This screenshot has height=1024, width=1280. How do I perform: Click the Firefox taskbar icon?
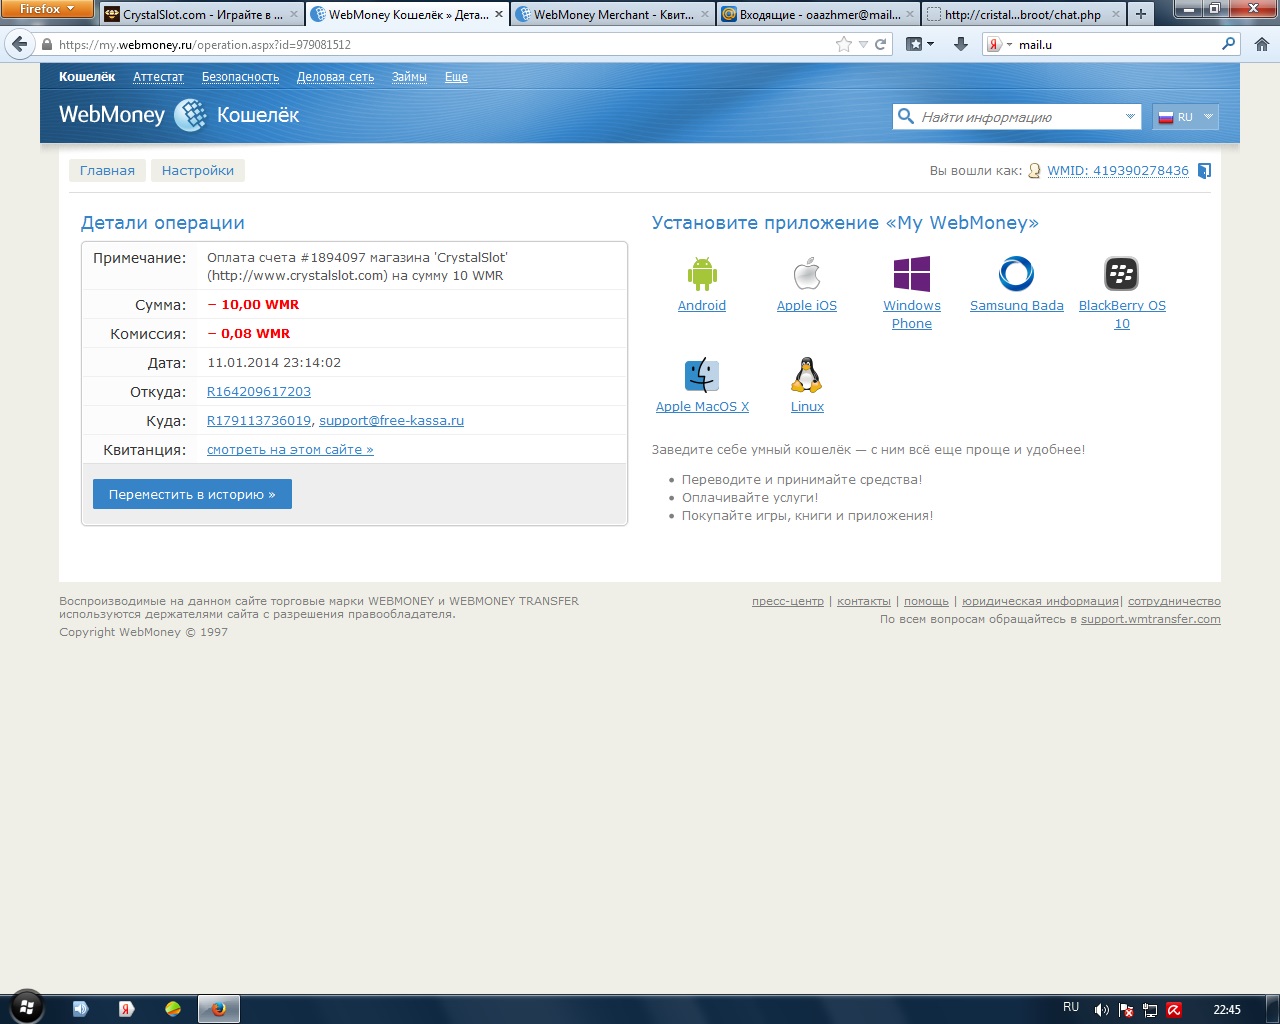click(x=218, y=1009)
